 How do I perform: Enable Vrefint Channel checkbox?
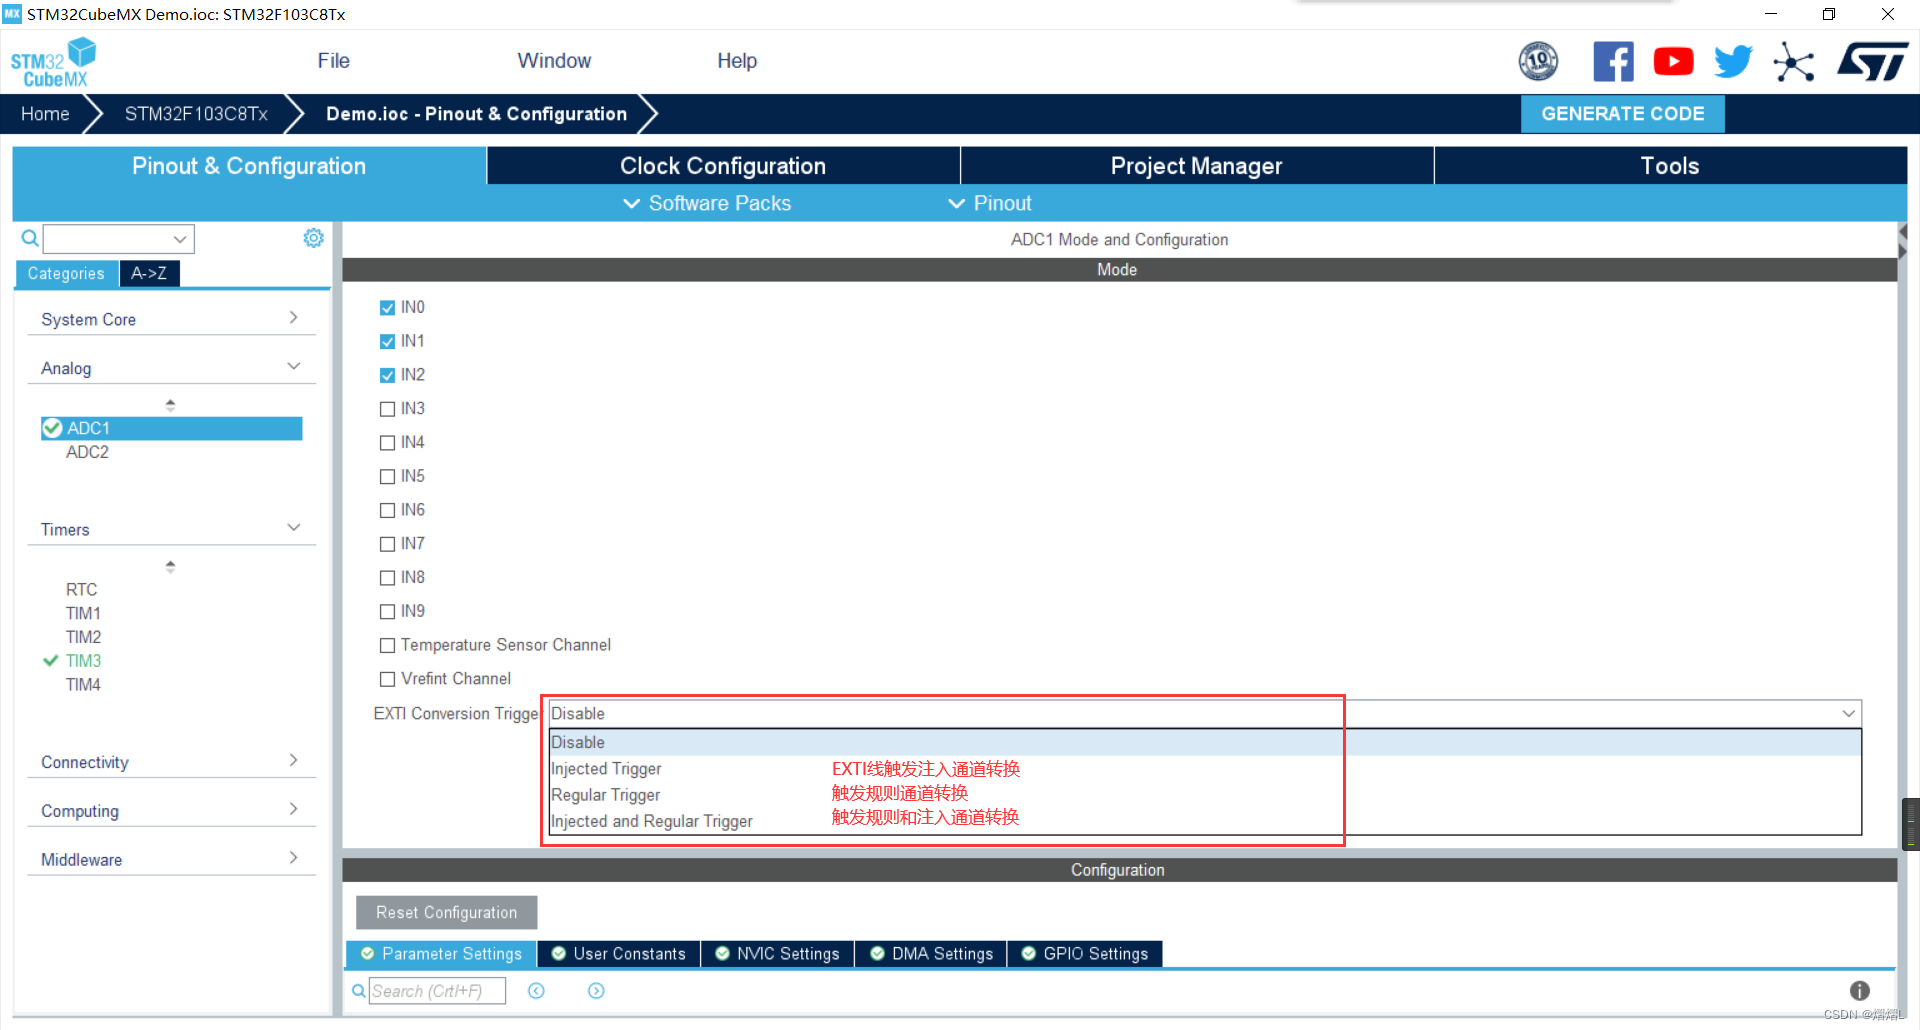[387, 680]
